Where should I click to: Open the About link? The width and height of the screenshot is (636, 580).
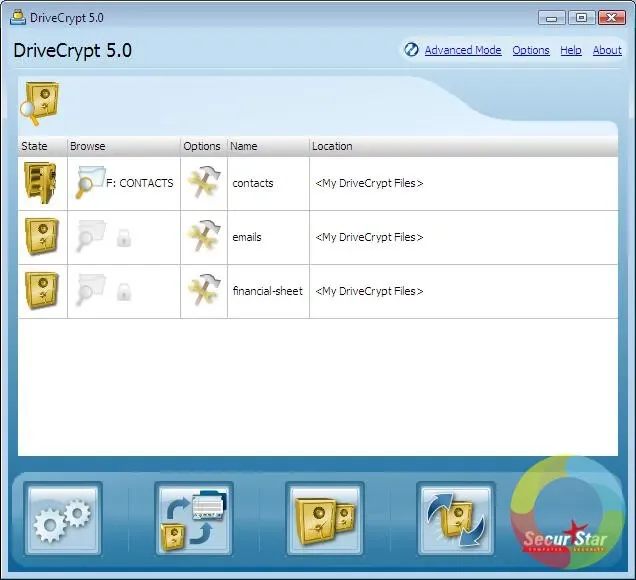pyautogui.click(x=607, y=50)
